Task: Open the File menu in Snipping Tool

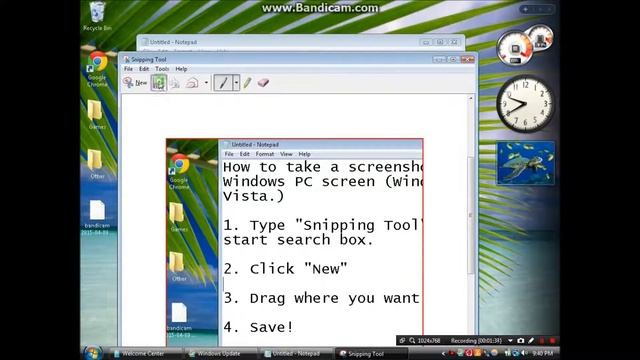Action: pos(128,69)
